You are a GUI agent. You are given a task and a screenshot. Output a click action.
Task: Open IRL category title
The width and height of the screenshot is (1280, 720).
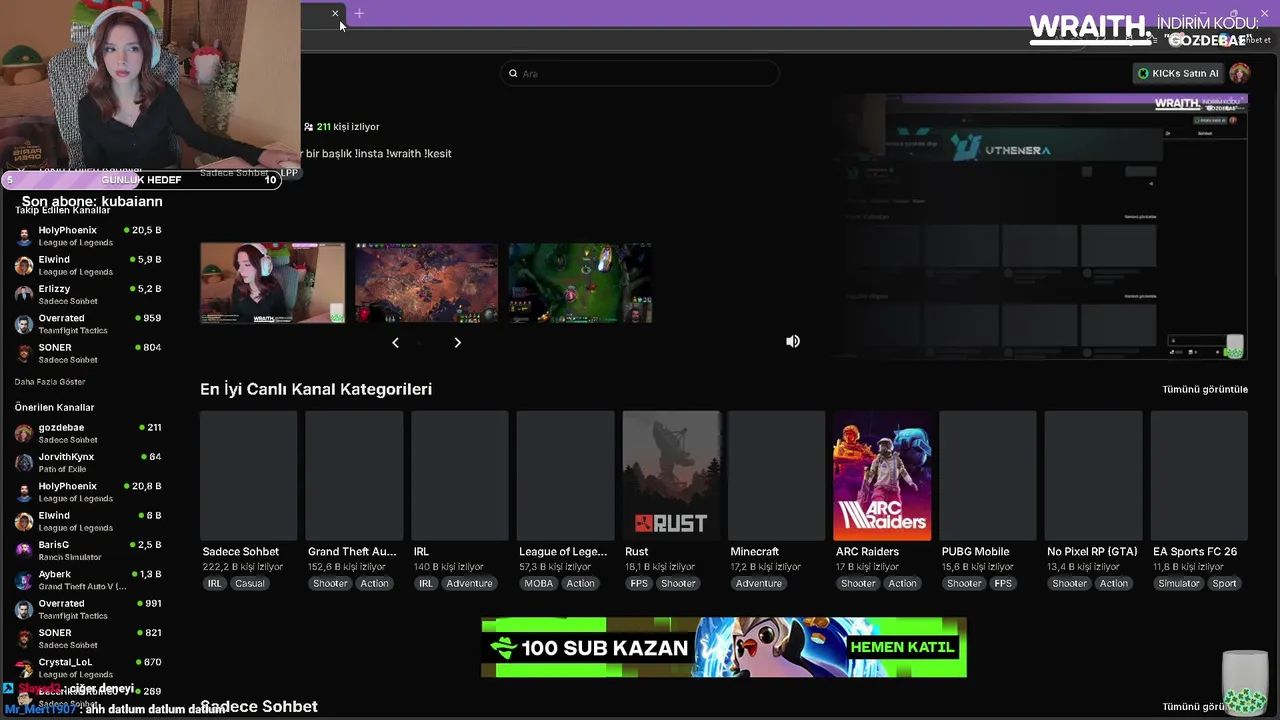click(x=421, y=551)
